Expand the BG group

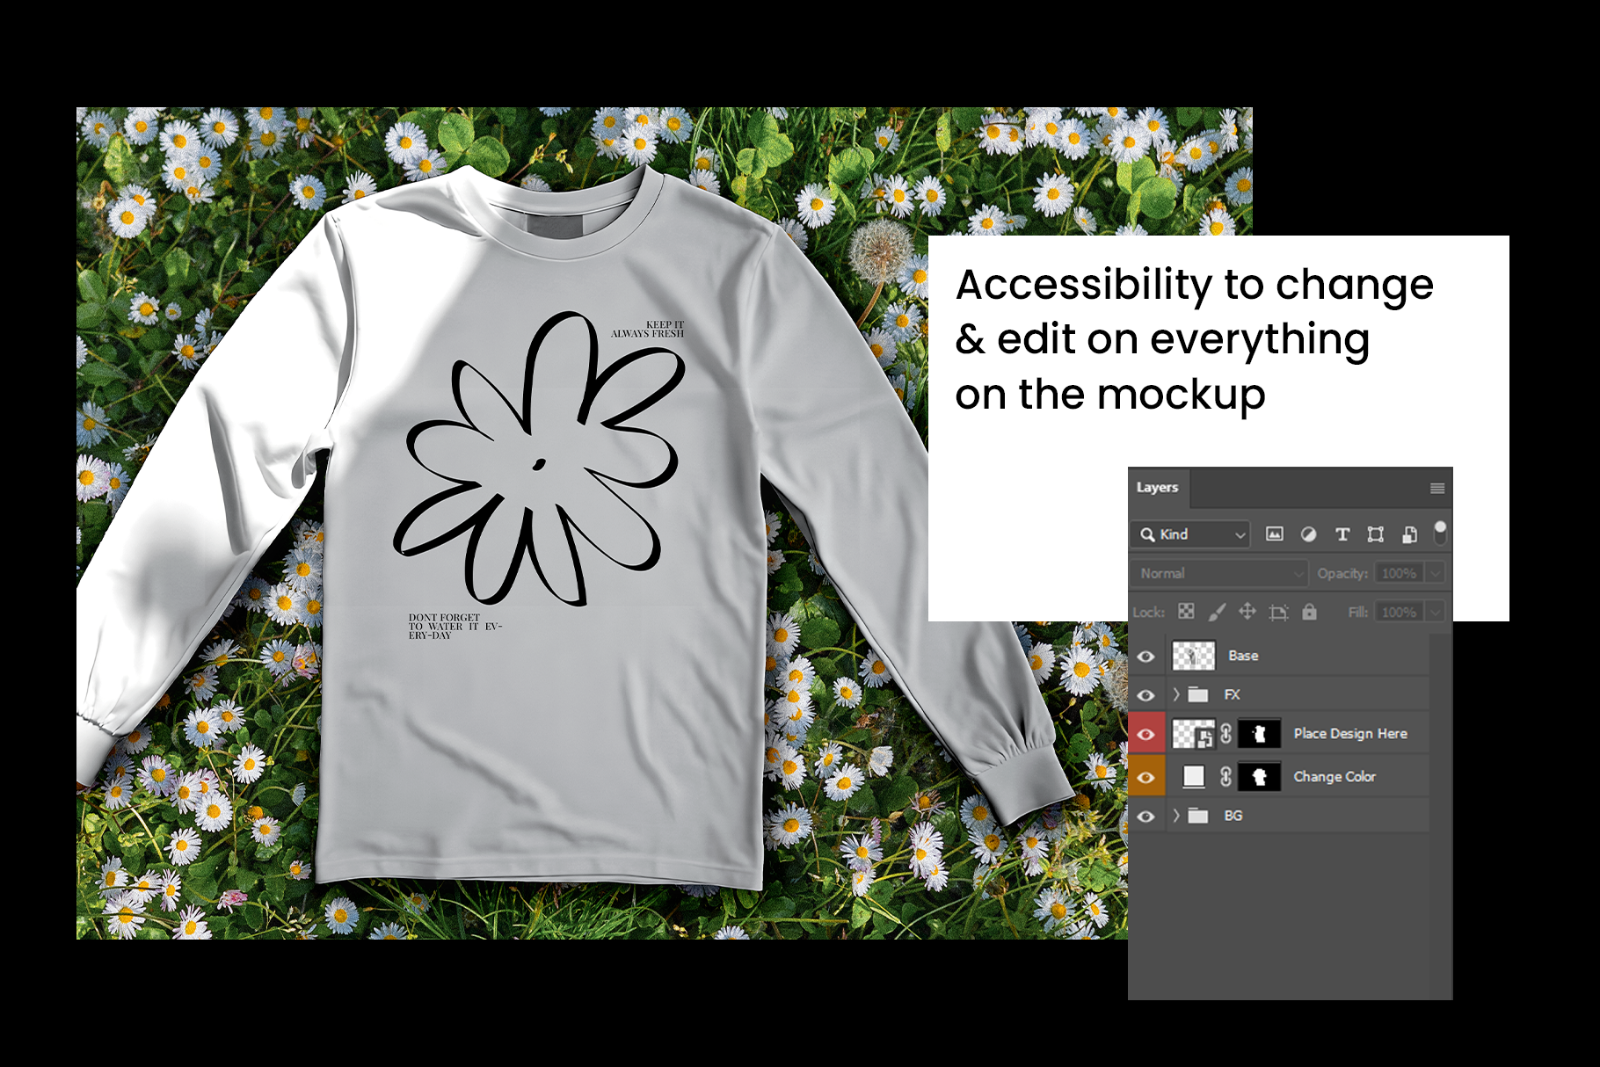coord(1176,815)
